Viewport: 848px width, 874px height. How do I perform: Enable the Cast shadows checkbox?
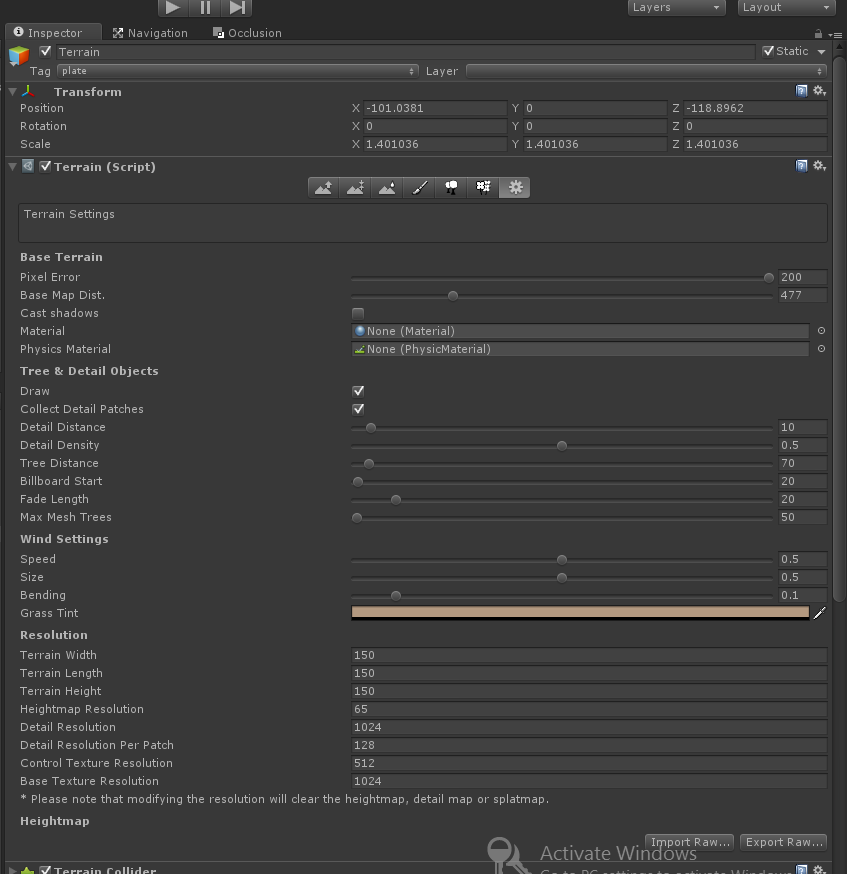tap(358, 313)
